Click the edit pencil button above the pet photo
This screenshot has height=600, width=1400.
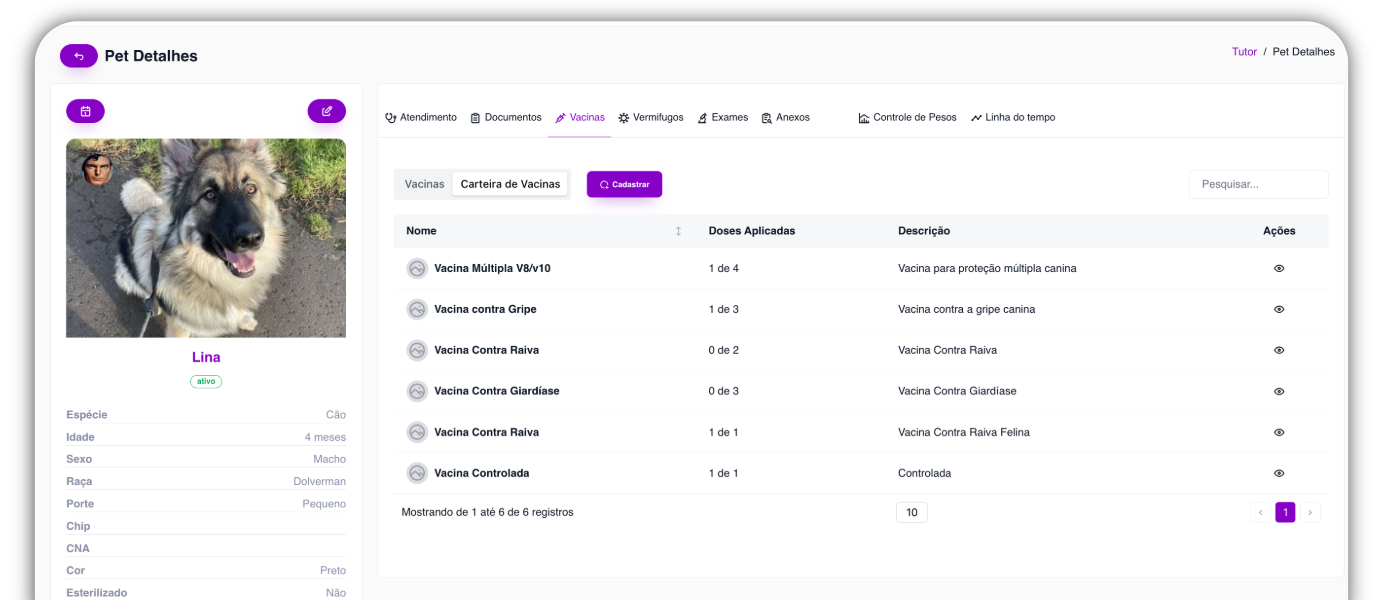point(326,111)
